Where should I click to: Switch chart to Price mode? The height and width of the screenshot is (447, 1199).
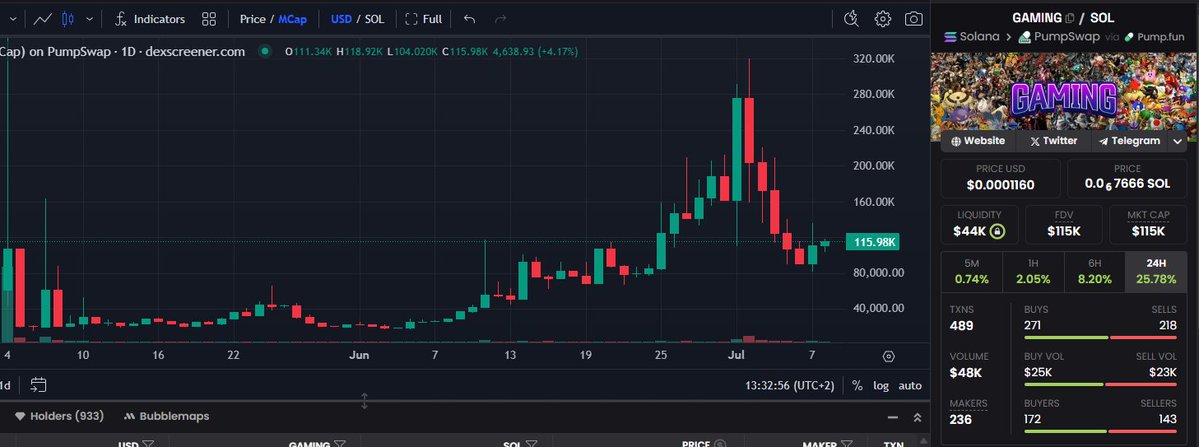[252, 19]
